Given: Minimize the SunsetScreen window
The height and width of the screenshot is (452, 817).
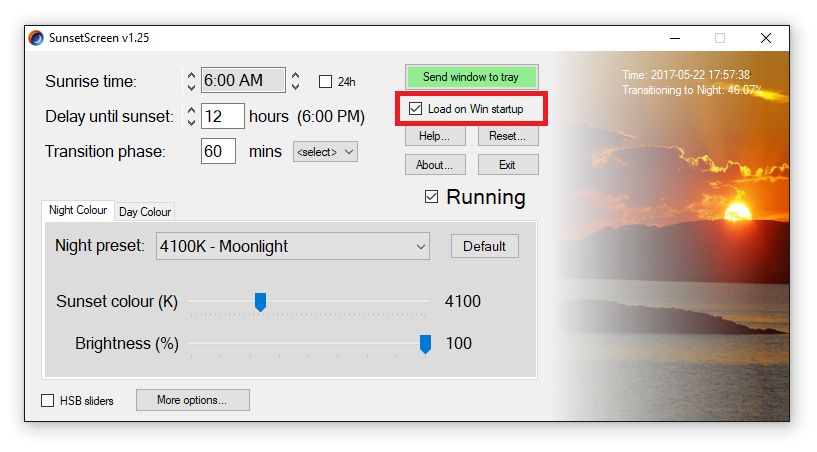Looking at the screenshot, I should click(675, 38).
